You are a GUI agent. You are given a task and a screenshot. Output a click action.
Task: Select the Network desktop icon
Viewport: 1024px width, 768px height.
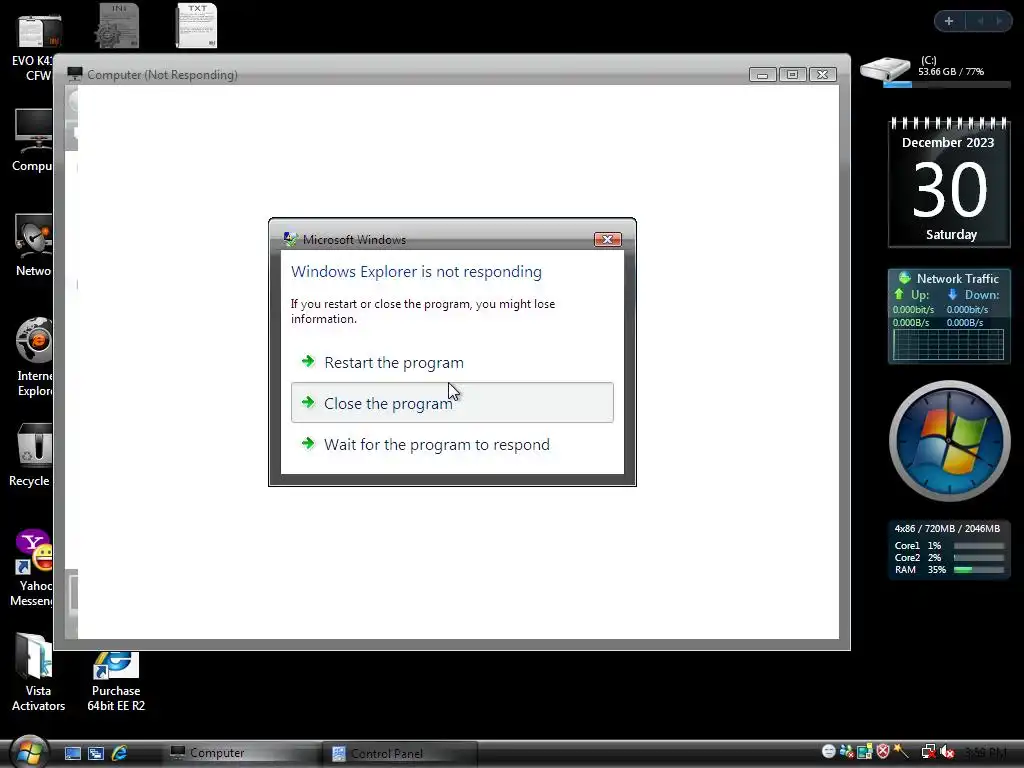31,246
